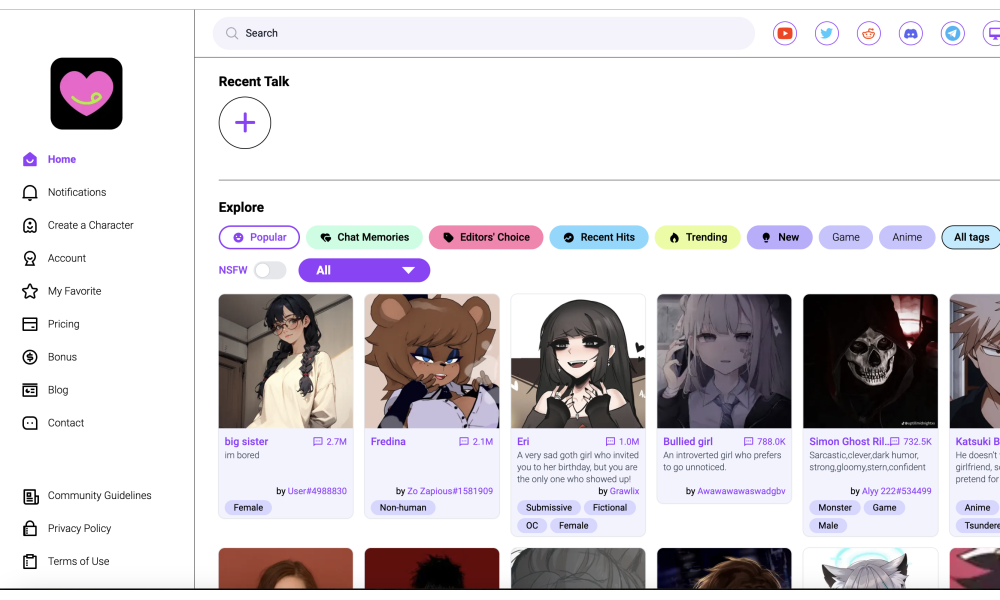Screen dimensions: 1000x600
Task: Filter by the Anime category chip
Action: tap(907, 237)
